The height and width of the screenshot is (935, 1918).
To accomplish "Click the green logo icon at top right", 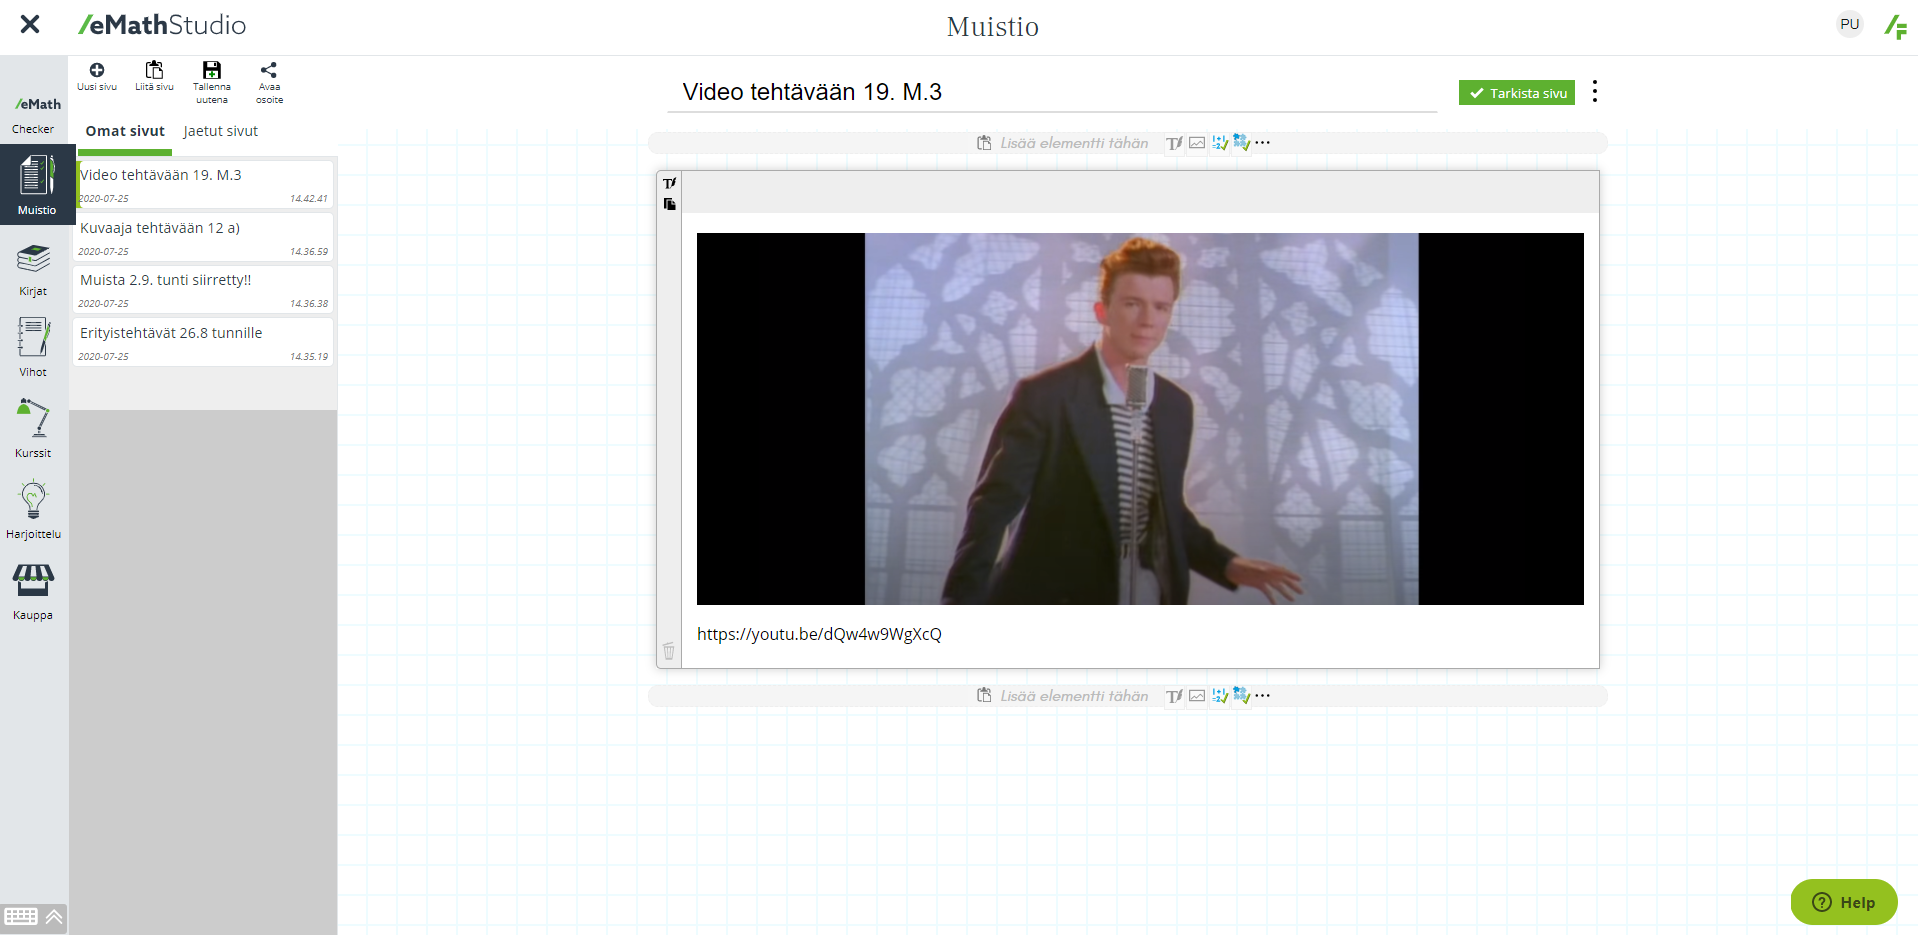I will [x=1896, y=26].
